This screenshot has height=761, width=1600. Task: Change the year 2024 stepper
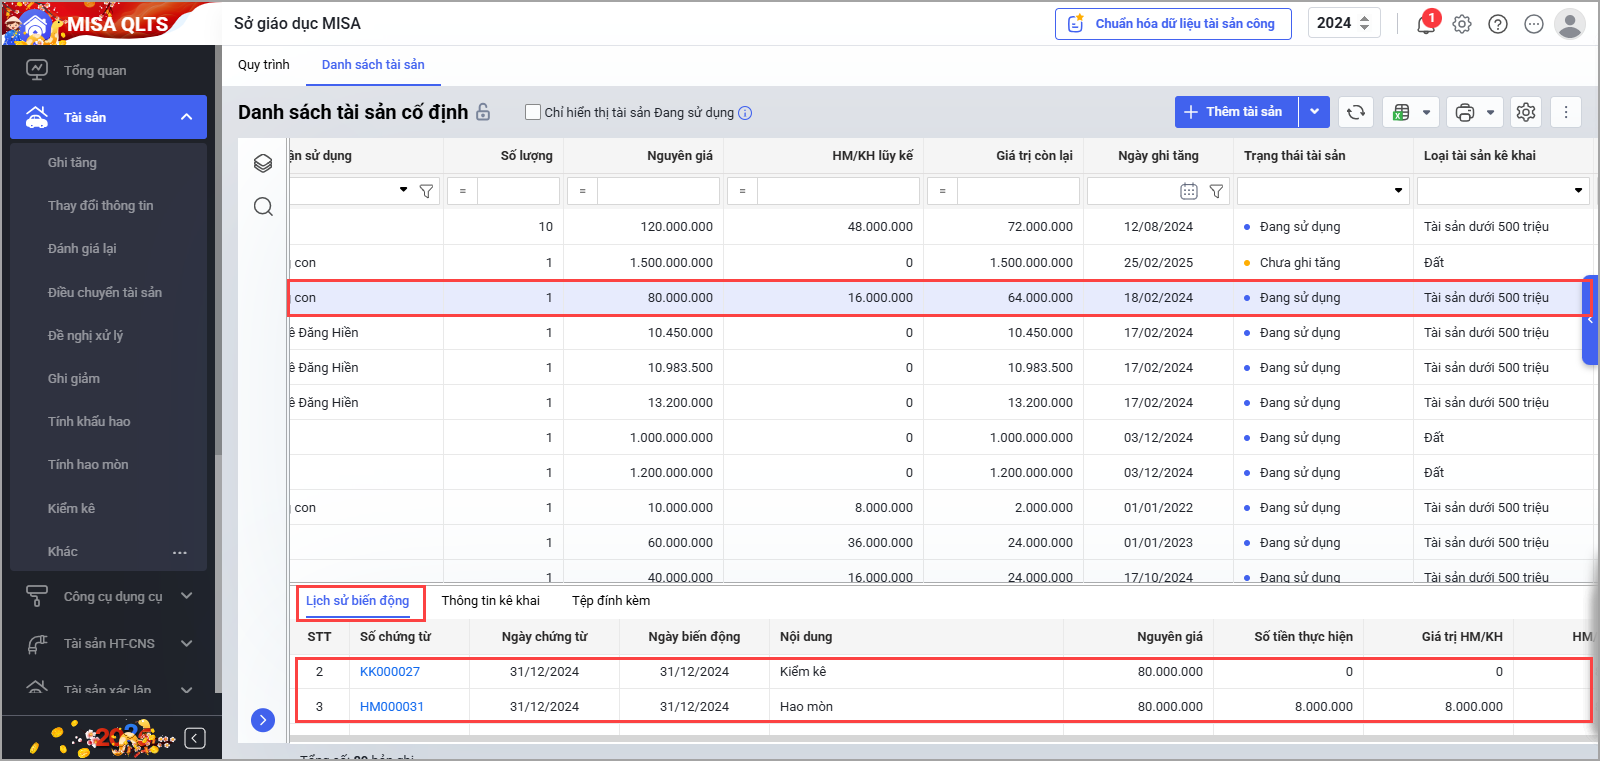[x=1364, y=23]
